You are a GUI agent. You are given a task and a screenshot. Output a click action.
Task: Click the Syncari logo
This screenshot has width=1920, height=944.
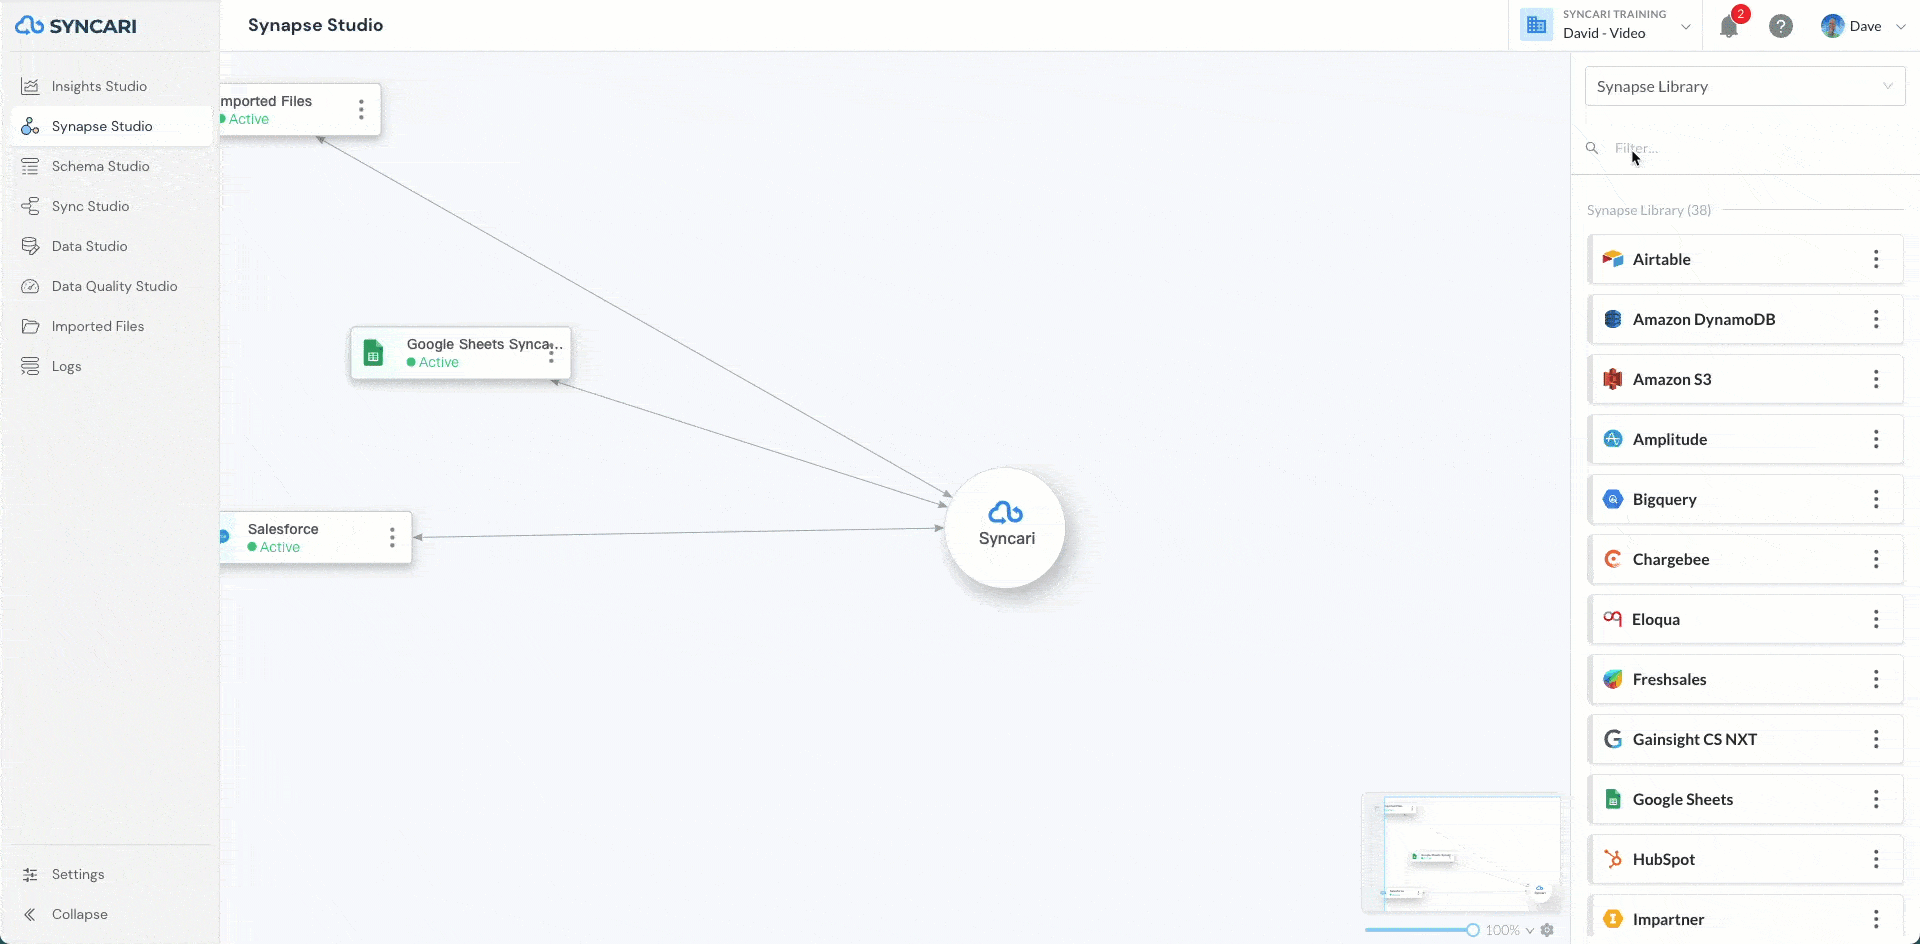[x=76, y=26]
